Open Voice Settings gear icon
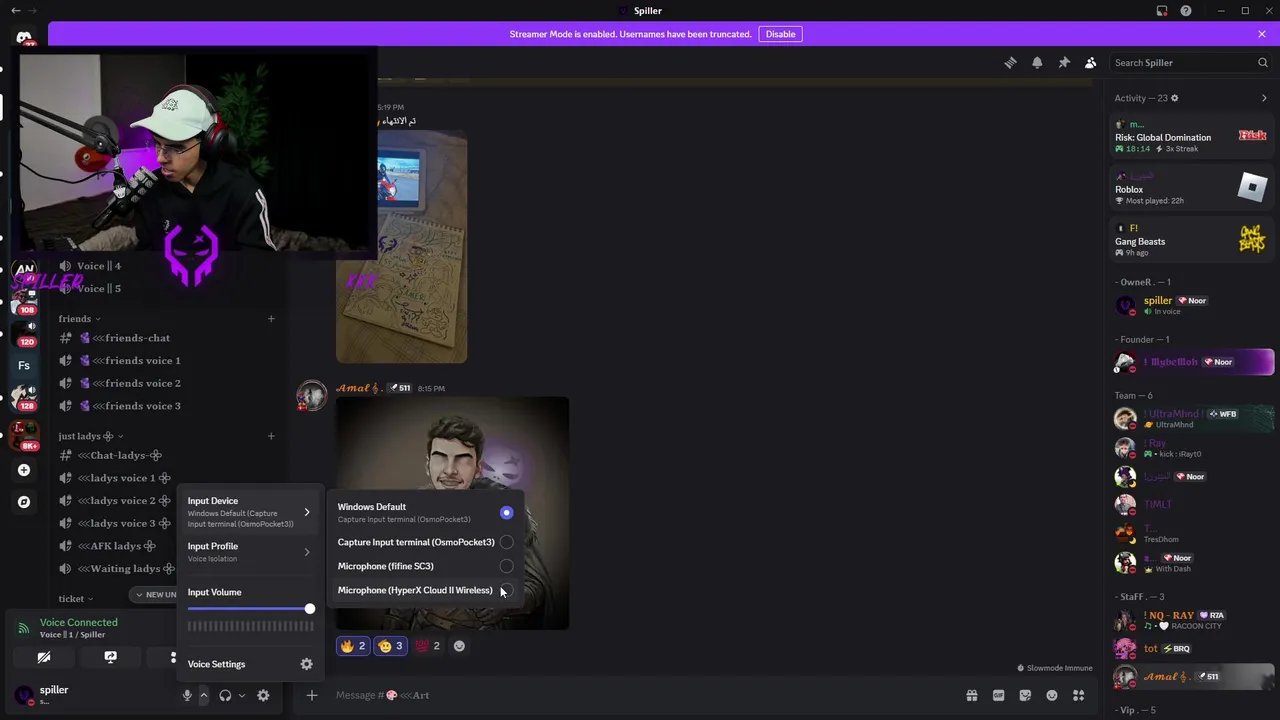This screenshot has width=1280, height=720. pos(307,664)
